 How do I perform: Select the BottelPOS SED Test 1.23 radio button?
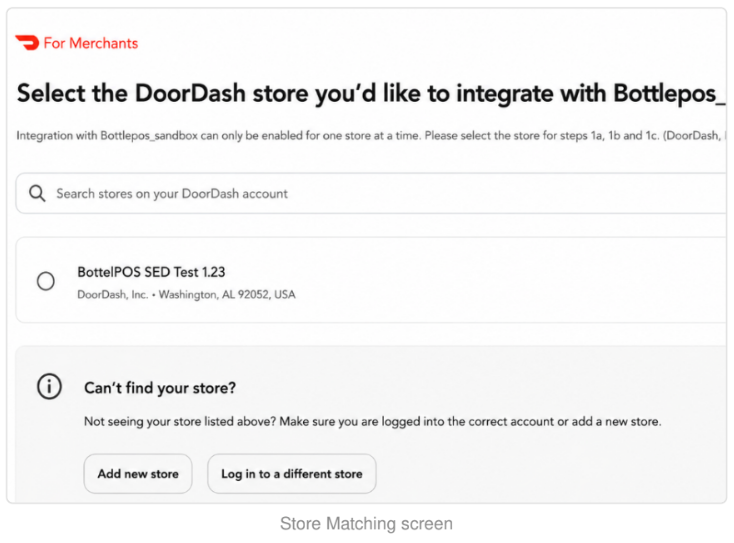[x=46, y=281]
